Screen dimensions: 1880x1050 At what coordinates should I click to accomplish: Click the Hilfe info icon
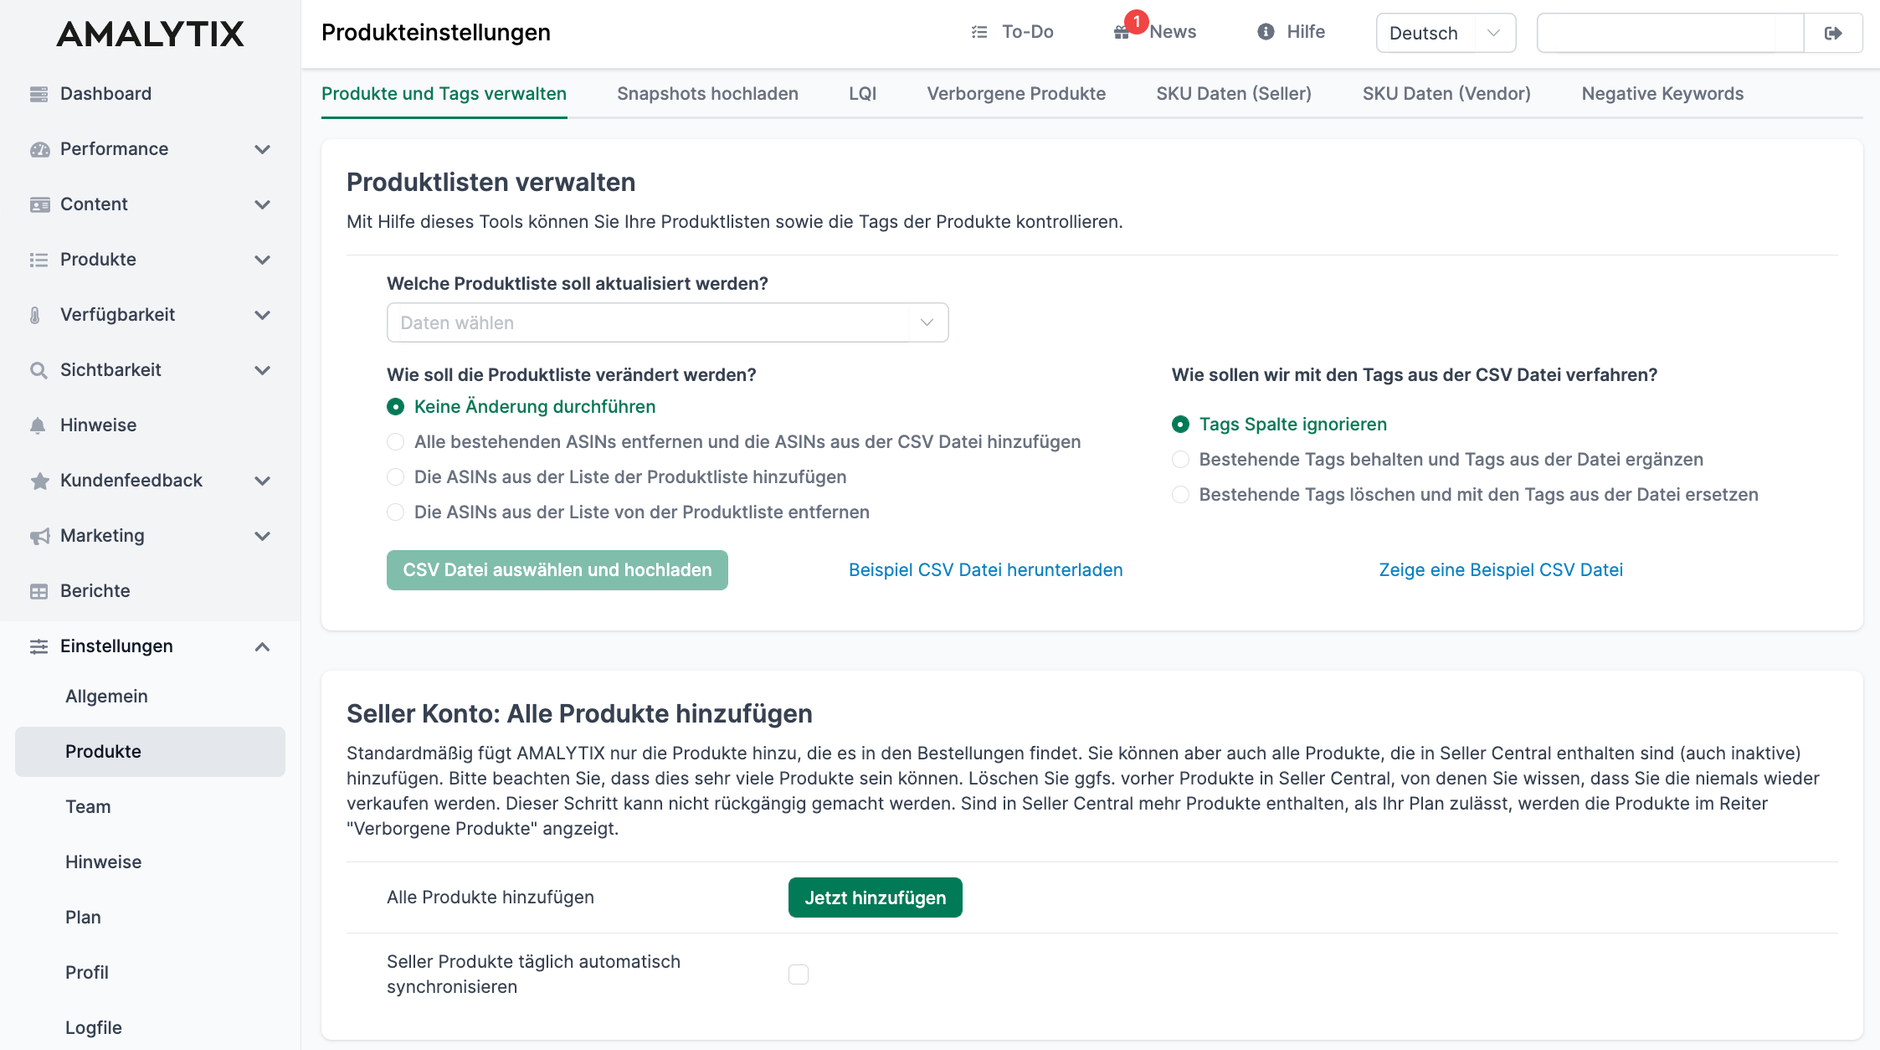[1266, 32]
